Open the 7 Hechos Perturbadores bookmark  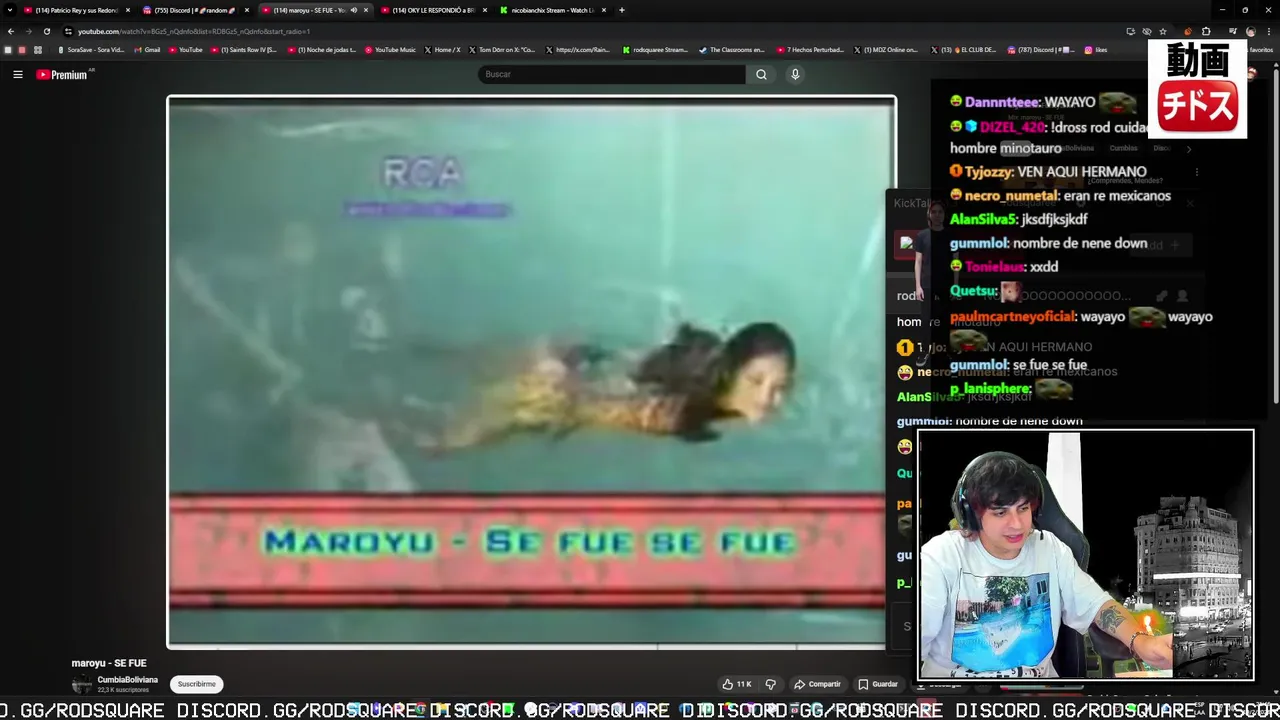[810, 50]
